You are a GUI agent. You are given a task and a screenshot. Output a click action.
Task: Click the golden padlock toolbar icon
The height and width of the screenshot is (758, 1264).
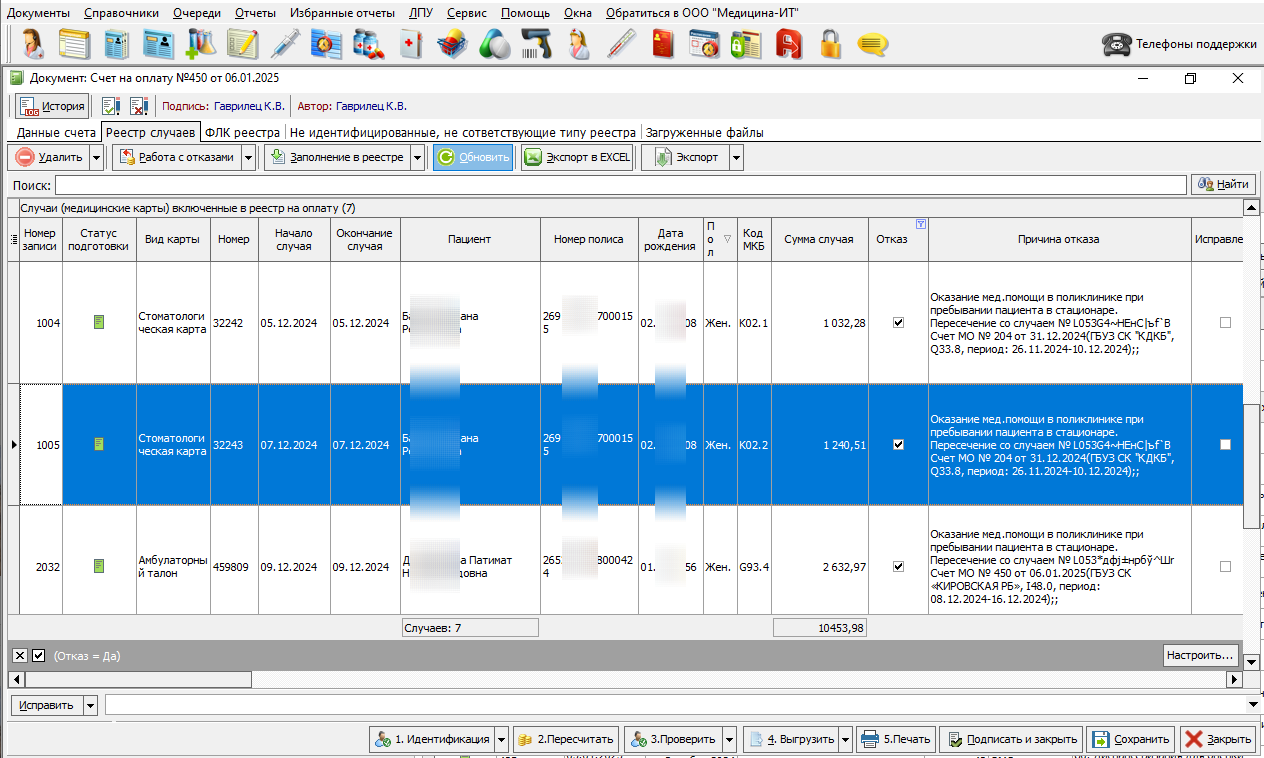pos(831,44)
